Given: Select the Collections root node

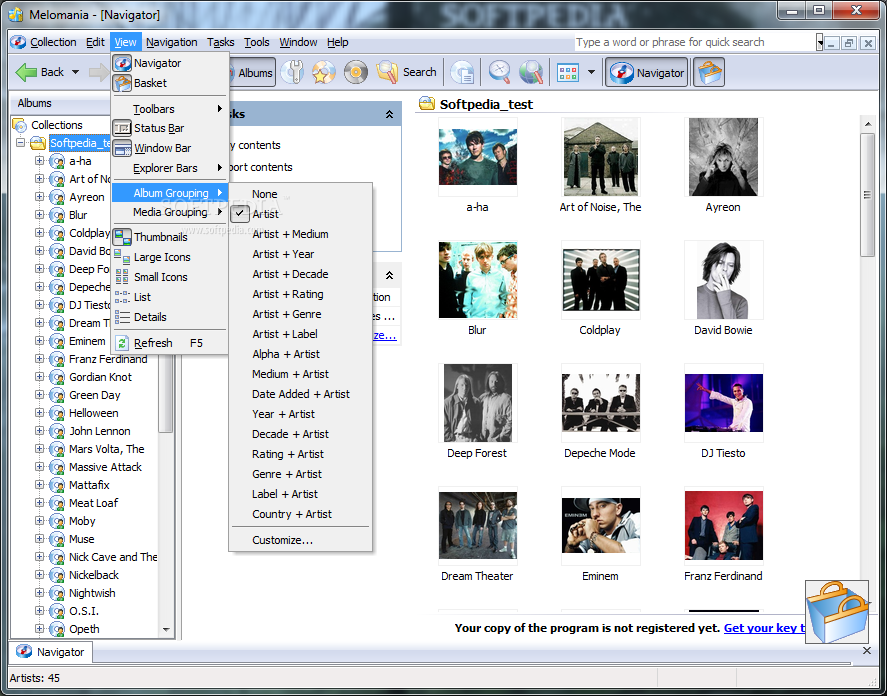Looking at the screenshot, I should tap(56, 125).
